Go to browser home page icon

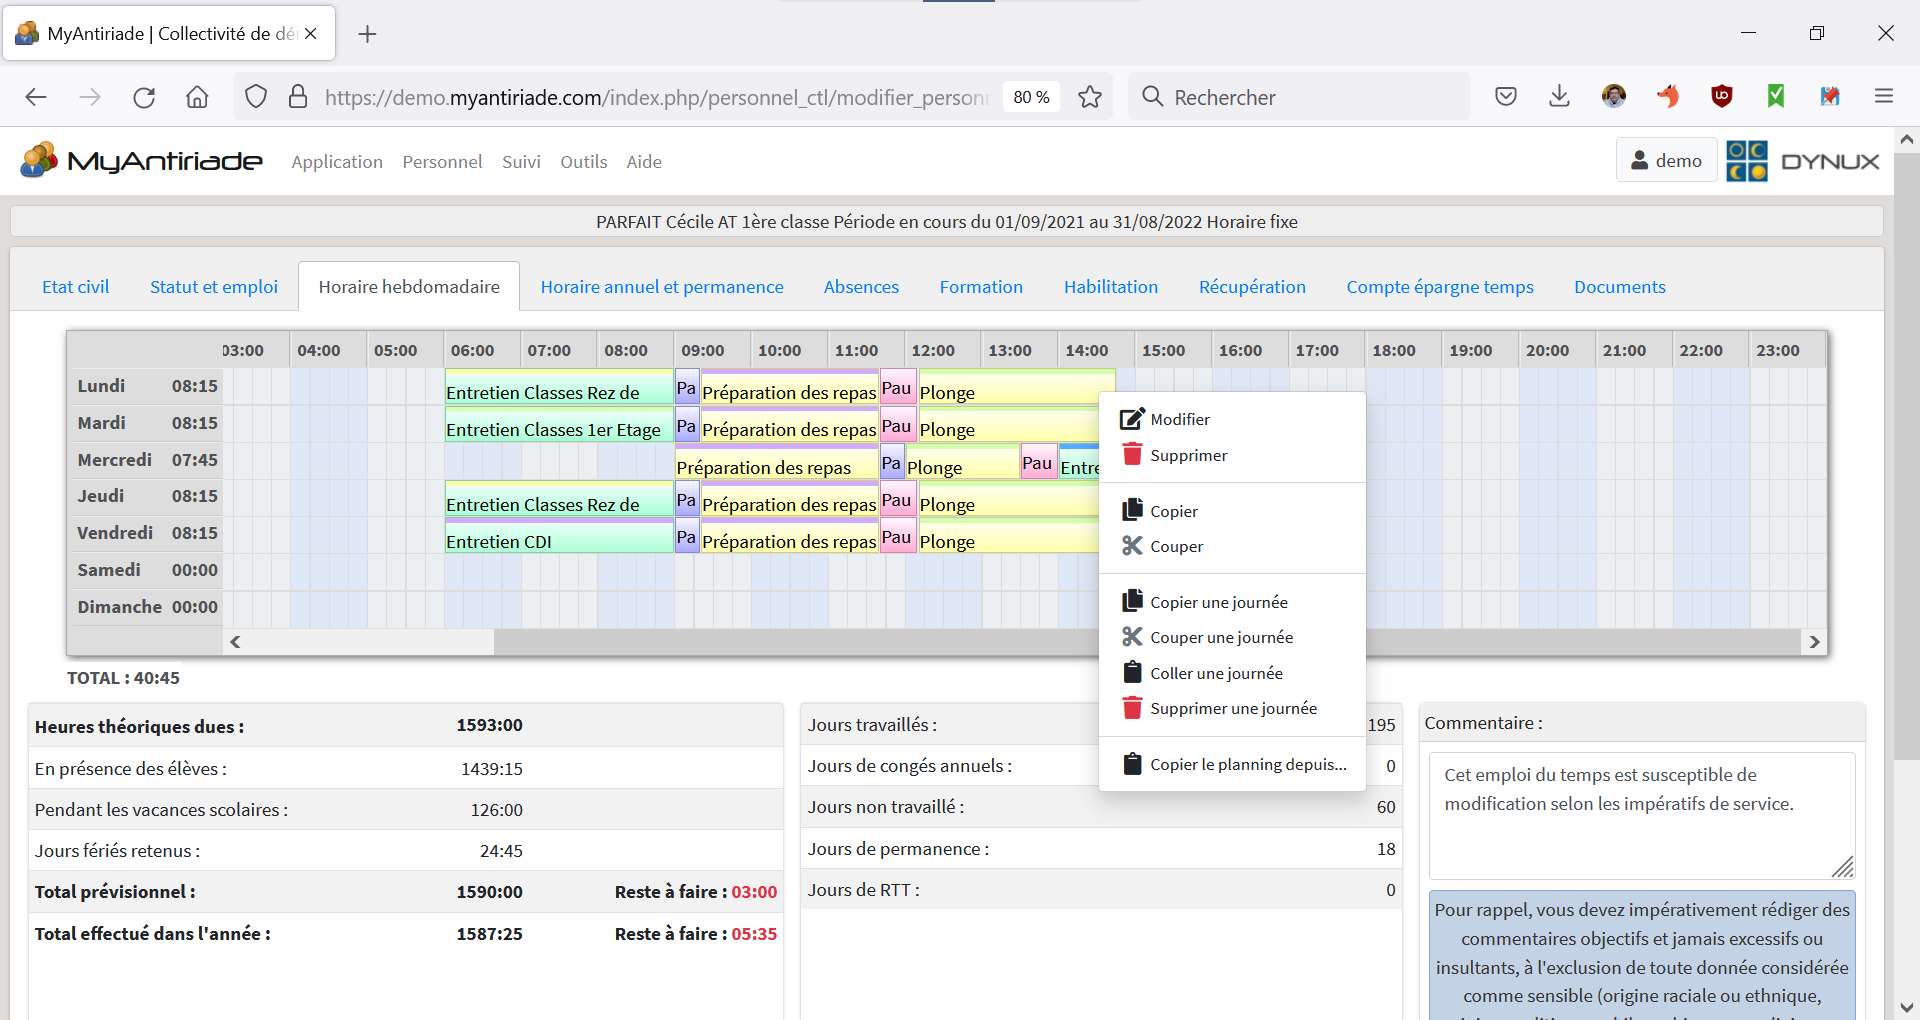tap(197, 97)
